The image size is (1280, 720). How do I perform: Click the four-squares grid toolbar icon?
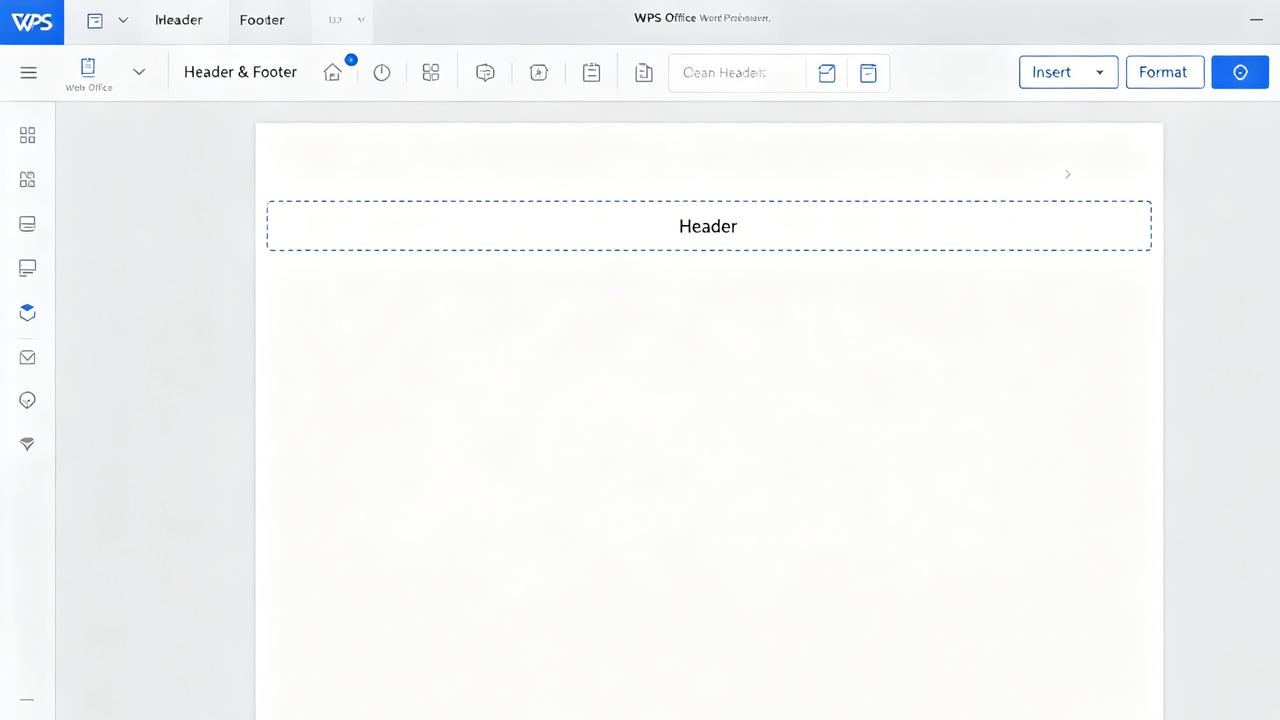pos(431,72)
